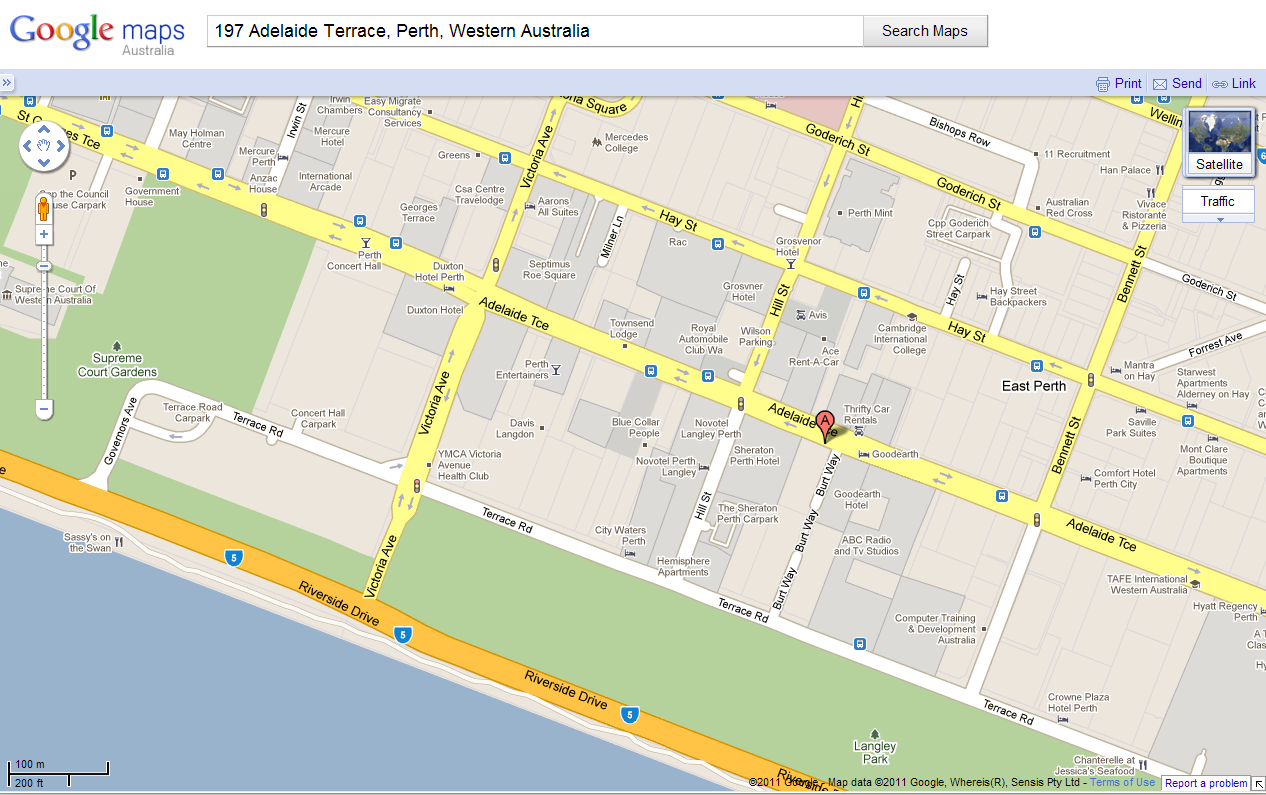Click the ABC Radio and Tv Studios label
This screenshot has width=1266, height=795.
[x=866, y=545]
